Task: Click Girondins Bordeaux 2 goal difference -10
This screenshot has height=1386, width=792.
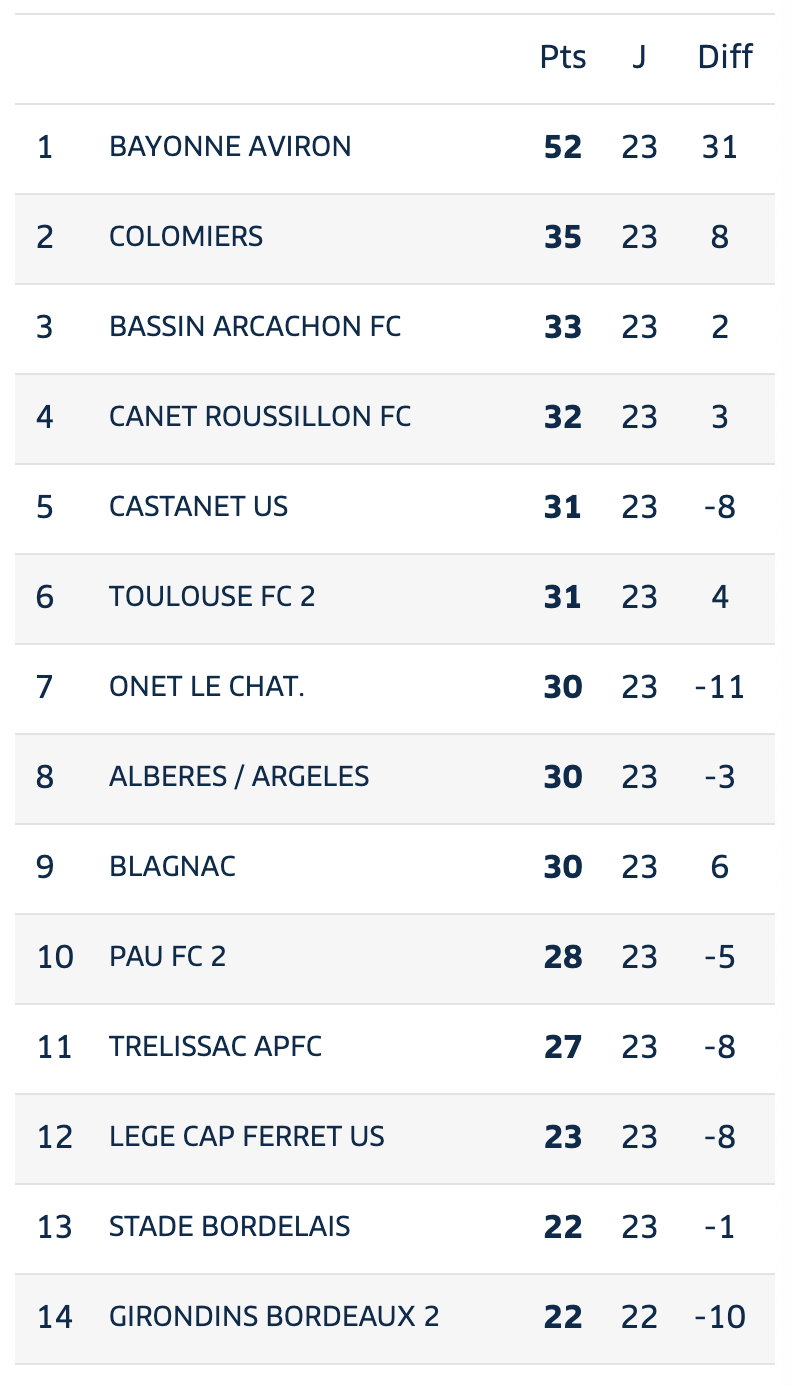Action: (x=720, y=1318)
